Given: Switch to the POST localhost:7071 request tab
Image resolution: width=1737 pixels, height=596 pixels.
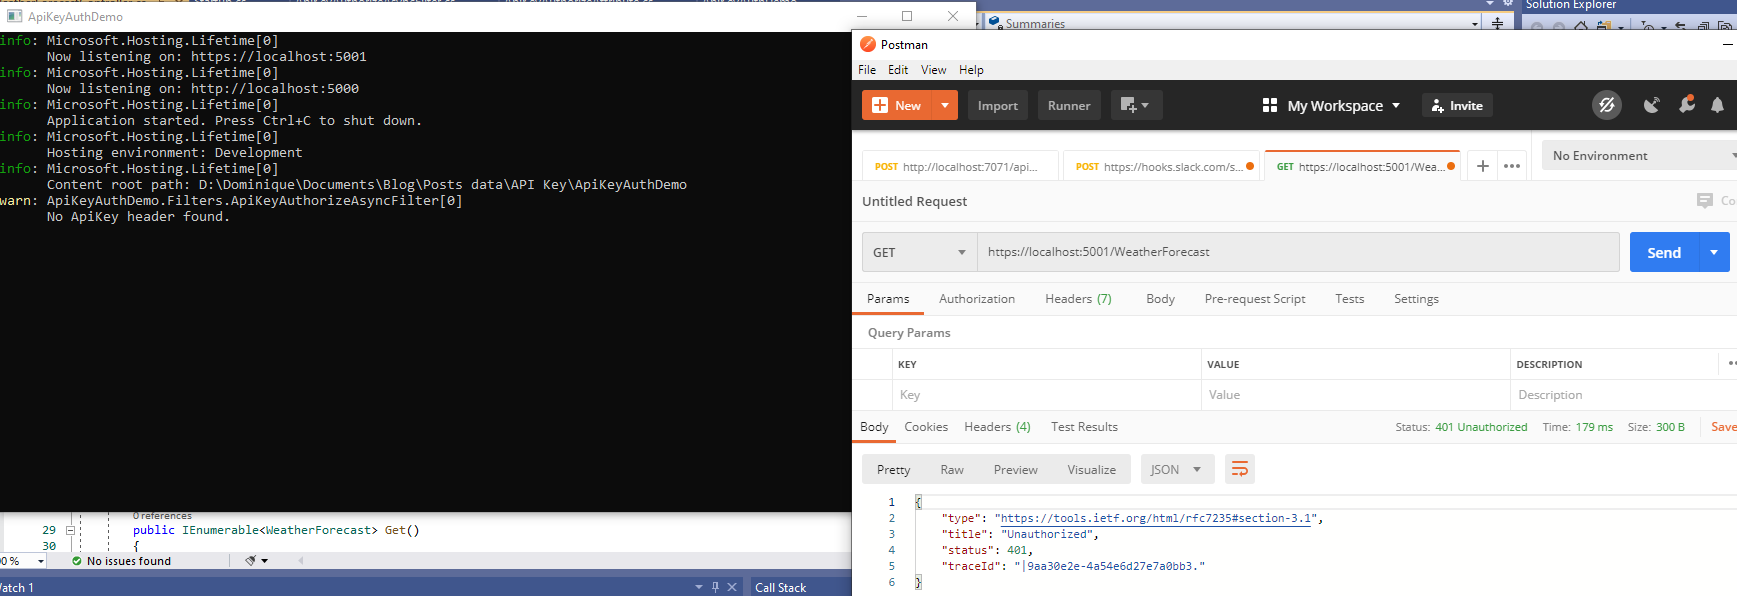Looking at the screenshot, I should coord(959,166).
